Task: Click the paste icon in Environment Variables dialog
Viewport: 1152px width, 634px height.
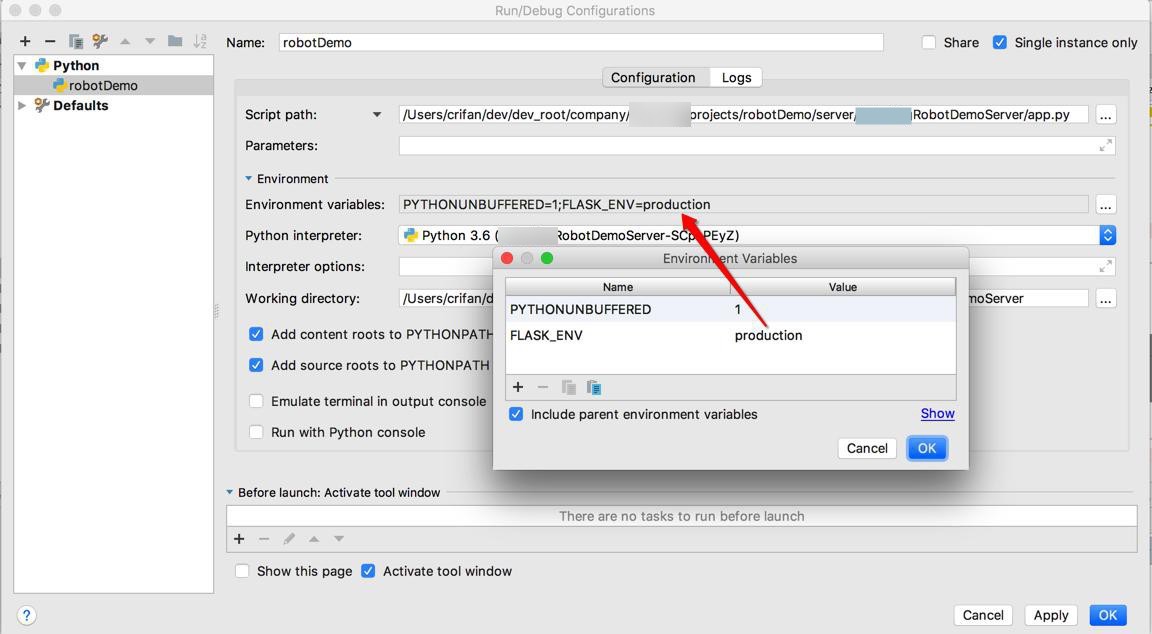Action: (593, 387)
